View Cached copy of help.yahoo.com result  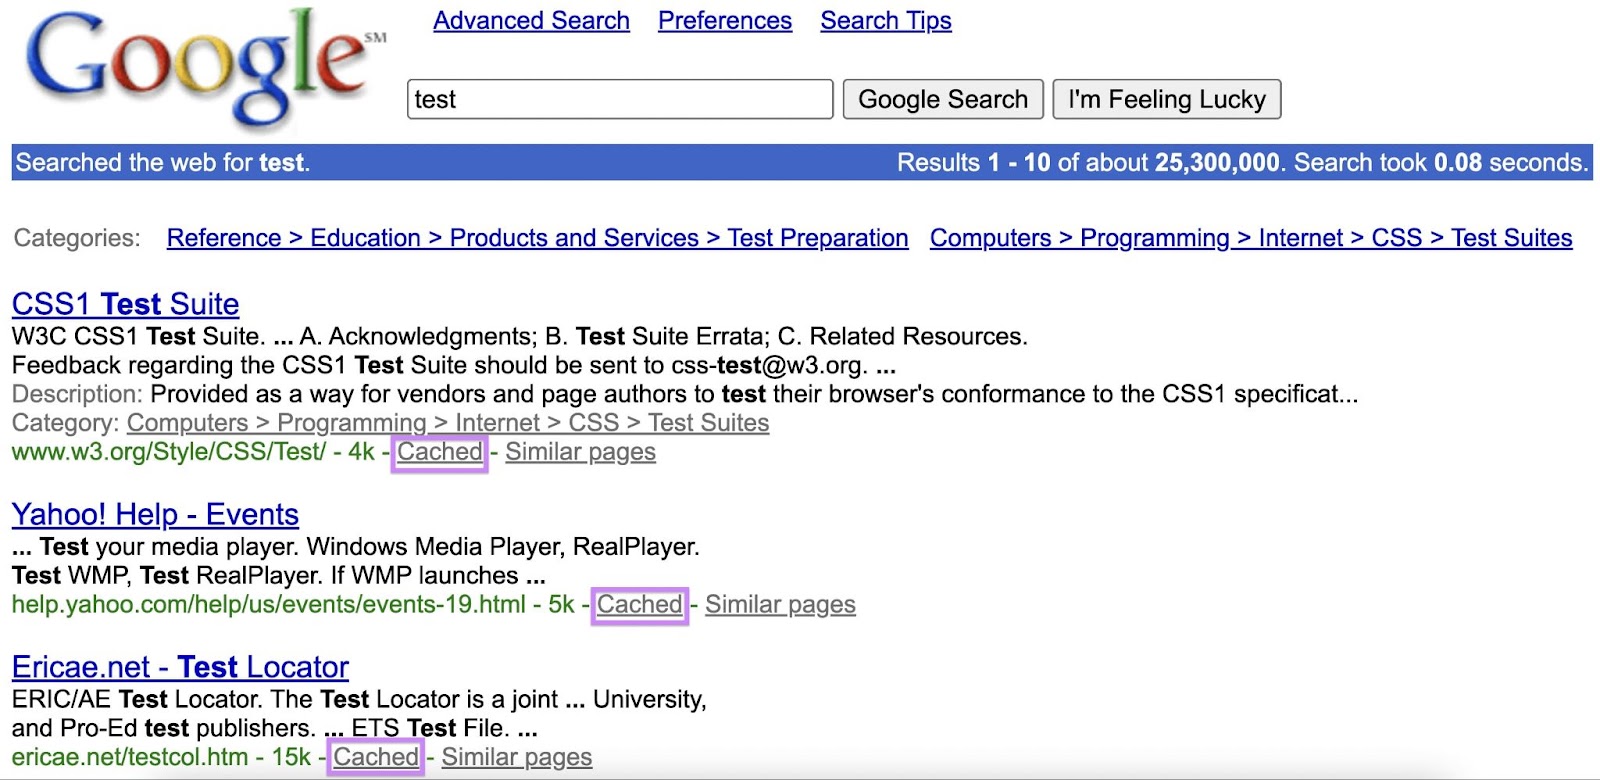pyautogui.click(x=639, y=605)
